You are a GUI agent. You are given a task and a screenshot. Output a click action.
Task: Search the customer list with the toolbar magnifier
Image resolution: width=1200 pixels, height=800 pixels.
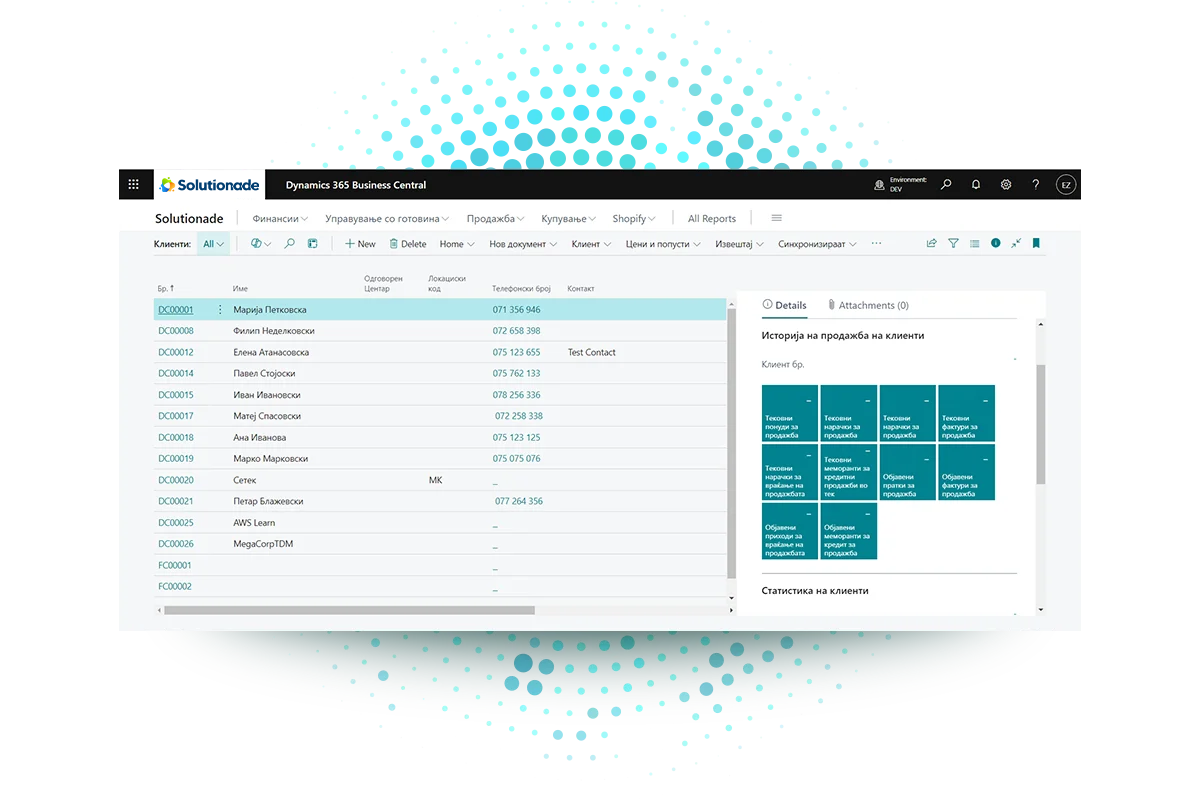click(x=289, y=243)
